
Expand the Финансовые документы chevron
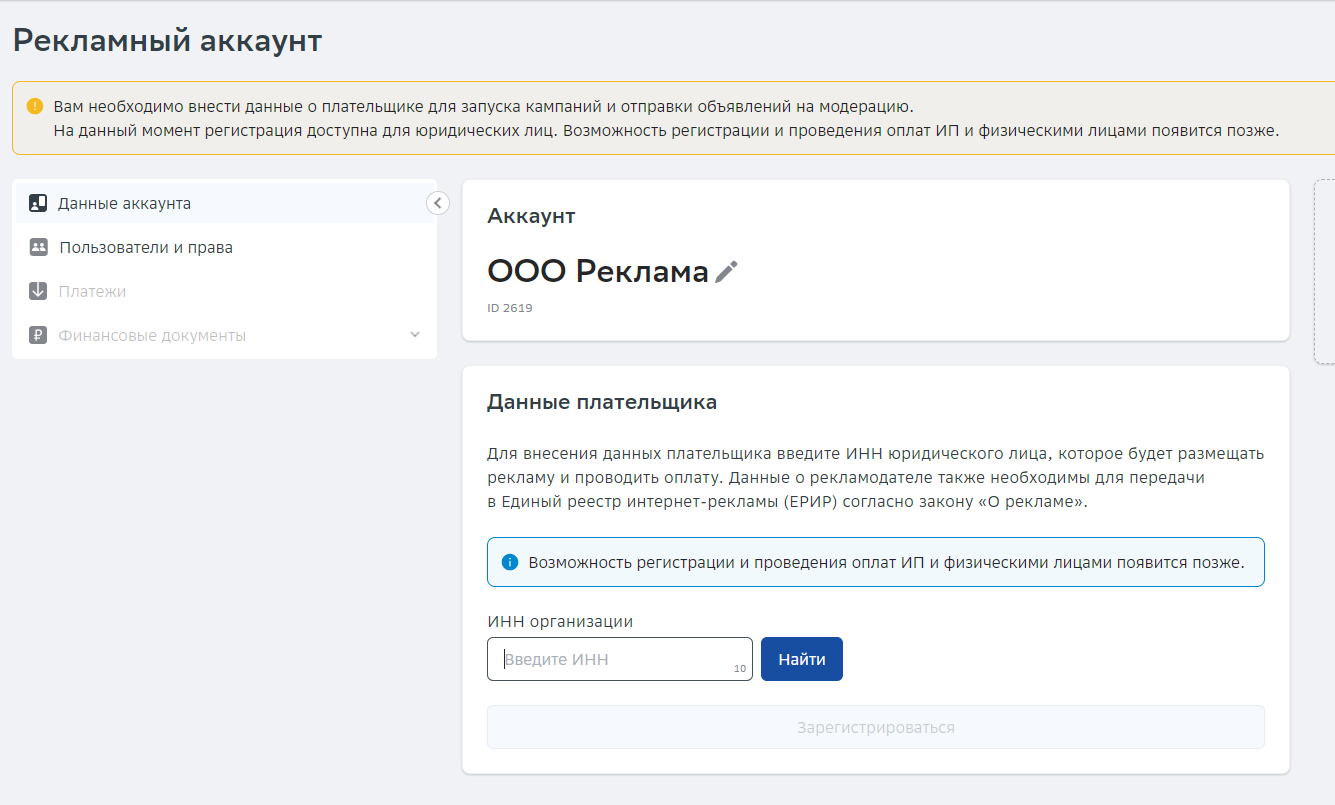click(416, 334)
